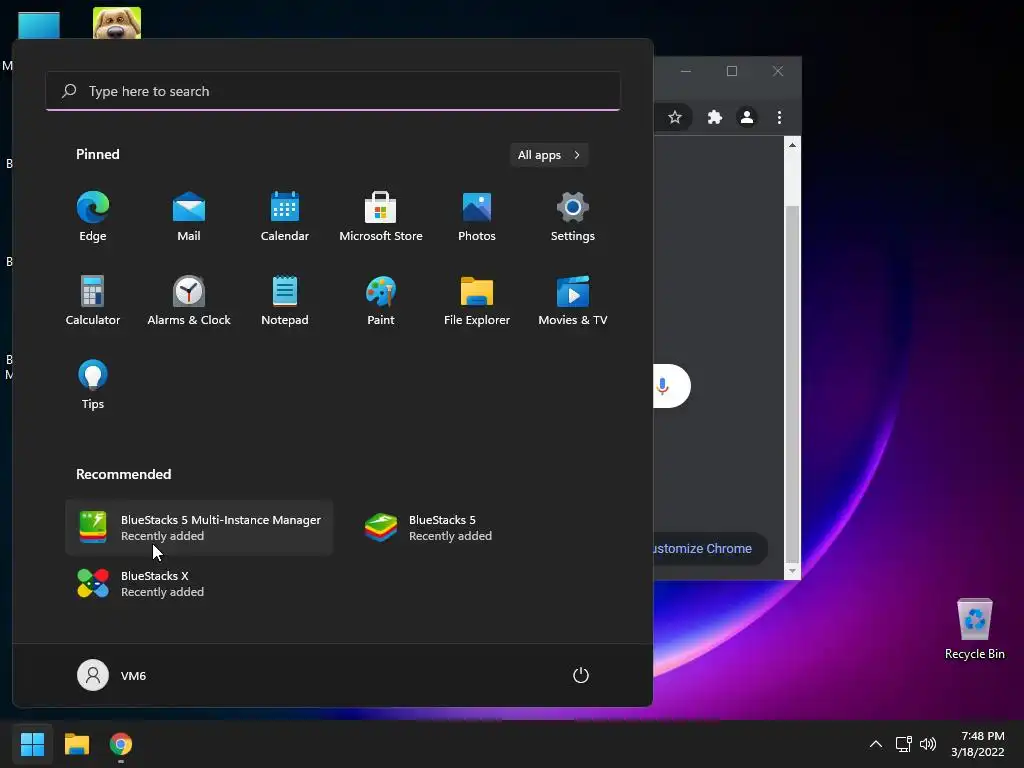
Task: Maximize the Chrome window
Action: tap(732, 71)
